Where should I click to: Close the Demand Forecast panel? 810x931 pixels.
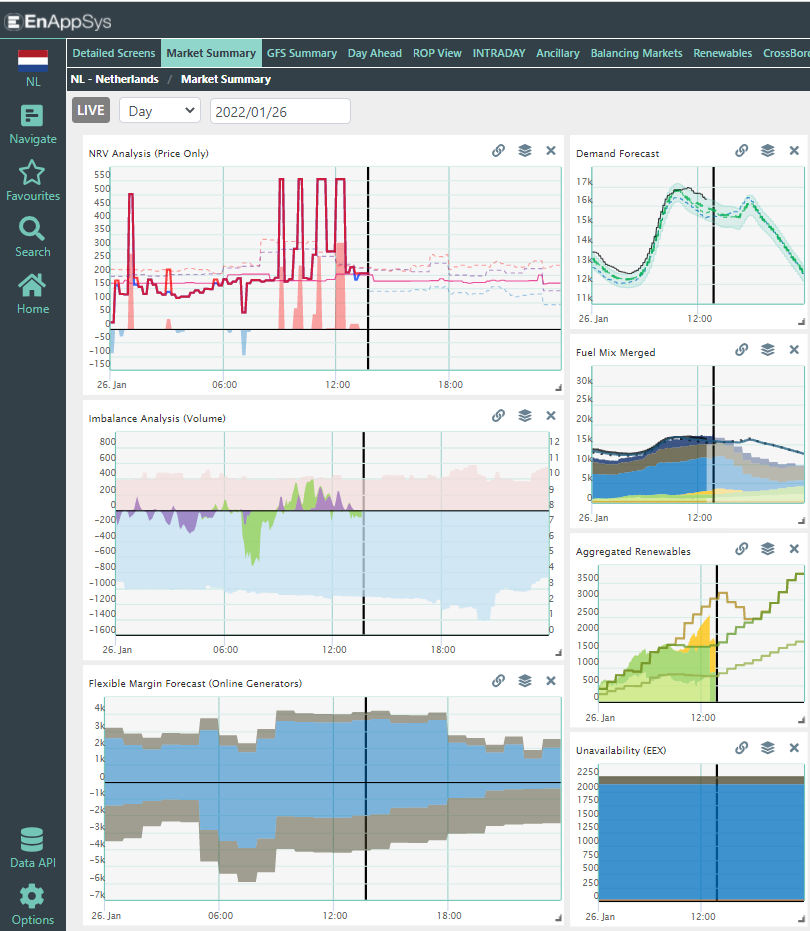(794, 151)
